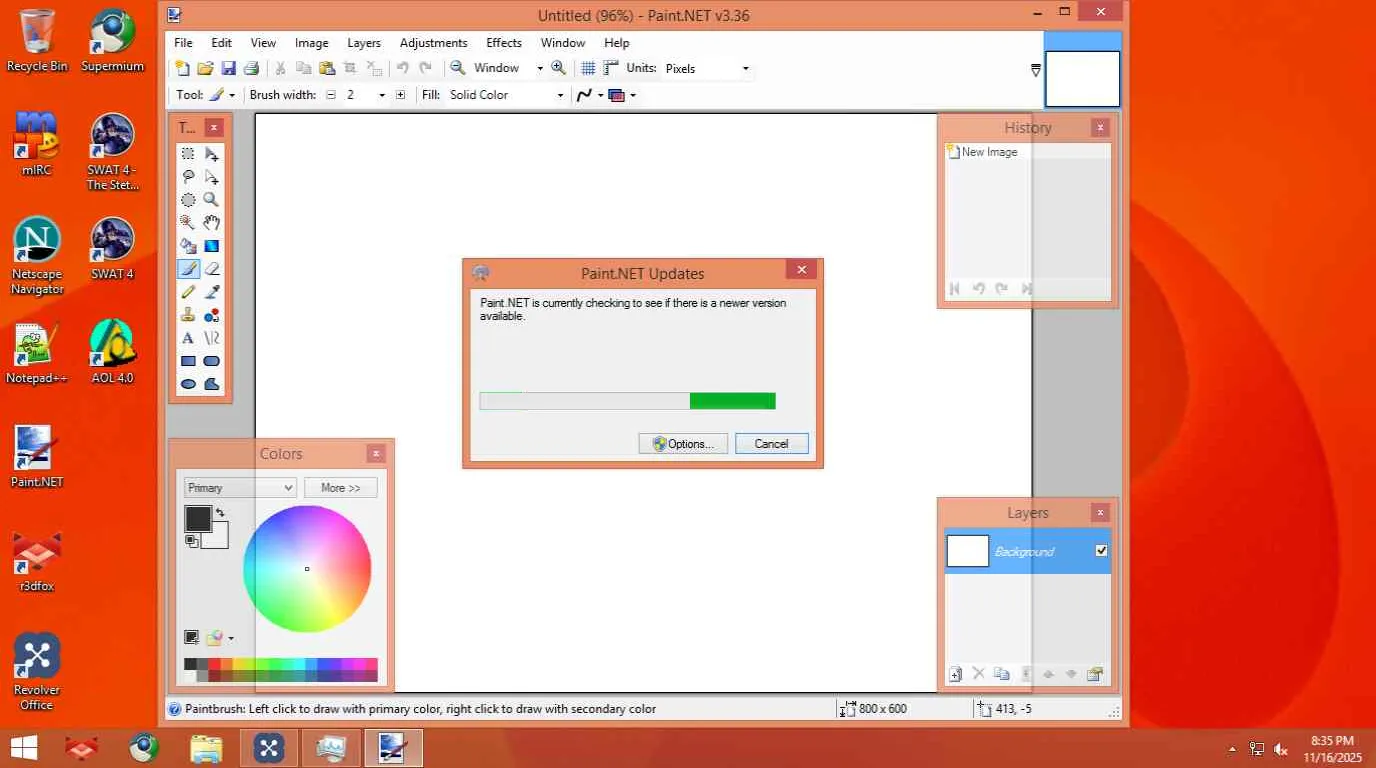The width and height of the screenshot is (1376, 768).
Task: Select the Eraser tool
Action: pos(212,269)
